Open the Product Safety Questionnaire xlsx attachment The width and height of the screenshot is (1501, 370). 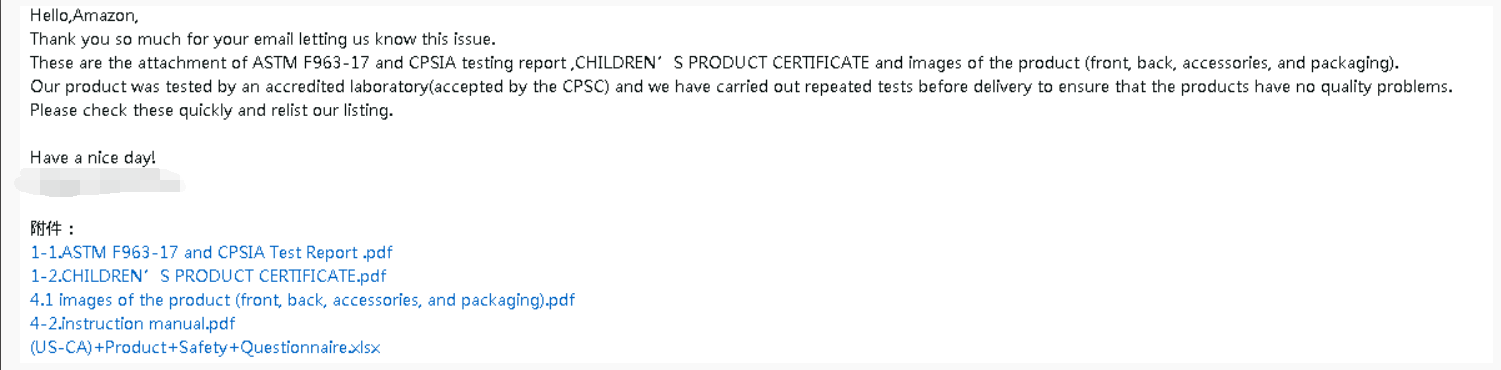(205, 348)
